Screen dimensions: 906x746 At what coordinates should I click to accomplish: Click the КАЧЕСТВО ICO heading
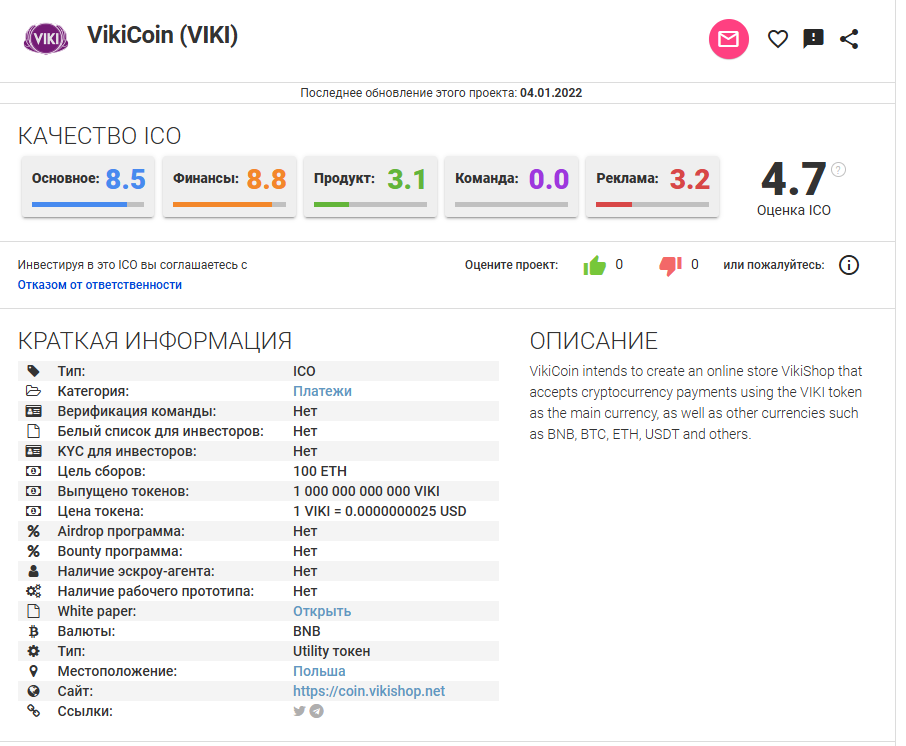click(99, 136)
